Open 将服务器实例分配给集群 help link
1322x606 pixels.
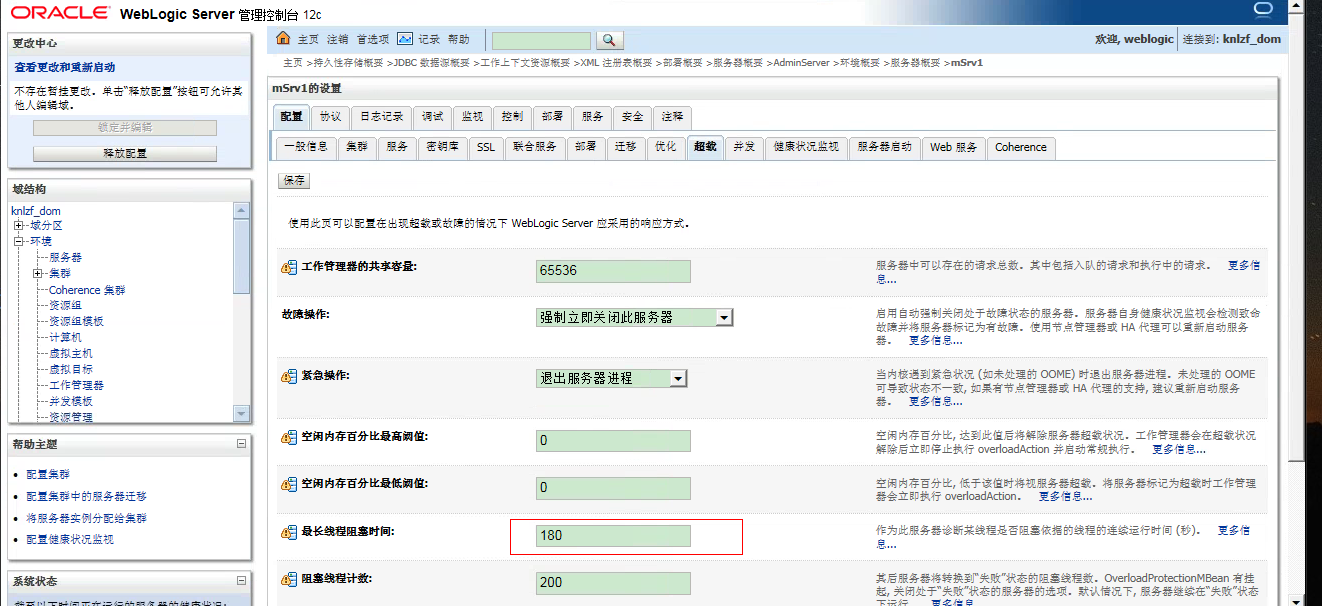pos(87,518)
